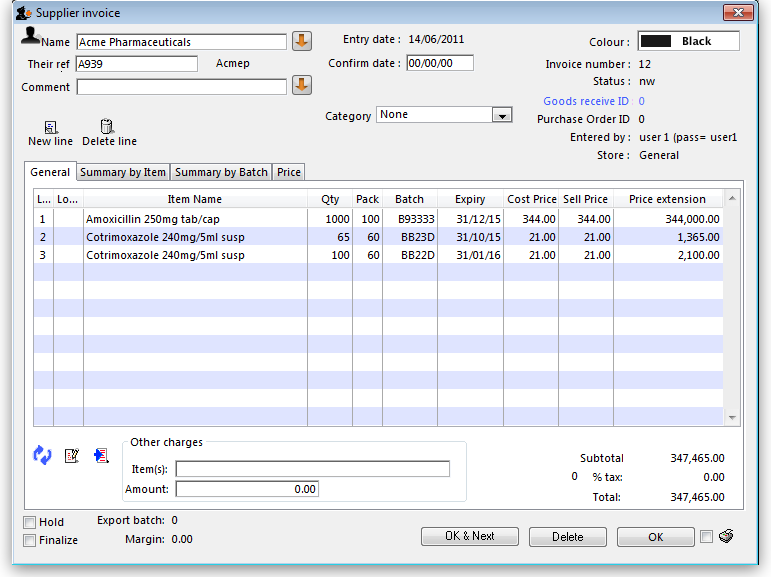The image size is (771, 577).
Task: Check the print checkbox beside OK button
Action: 707,536
